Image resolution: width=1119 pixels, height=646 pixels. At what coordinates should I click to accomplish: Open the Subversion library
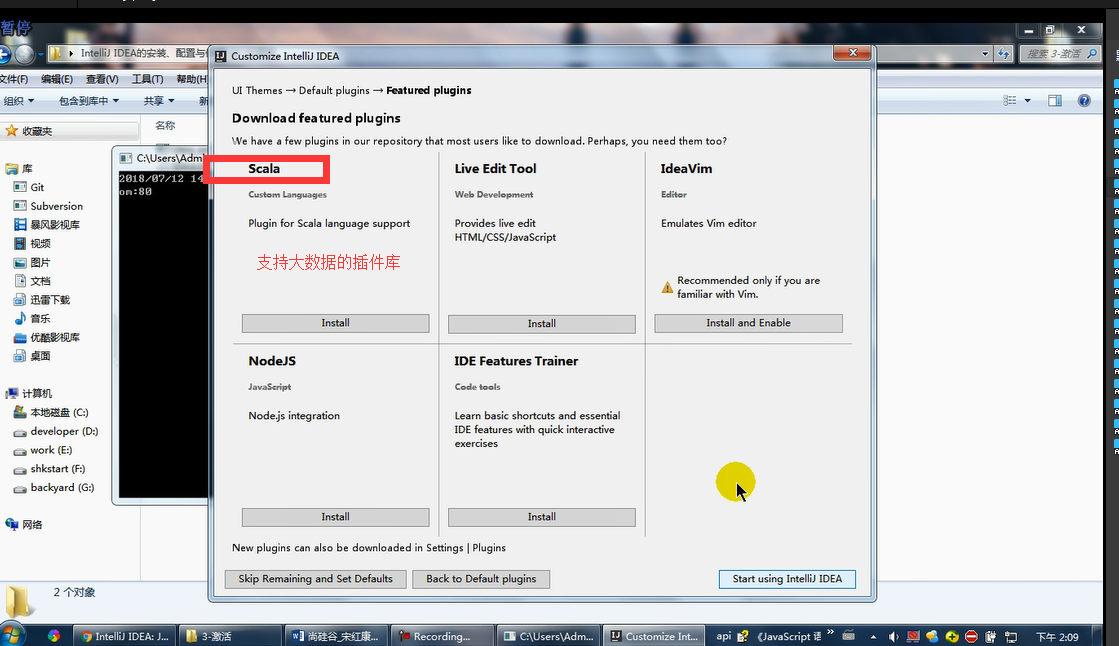[56, 206]
